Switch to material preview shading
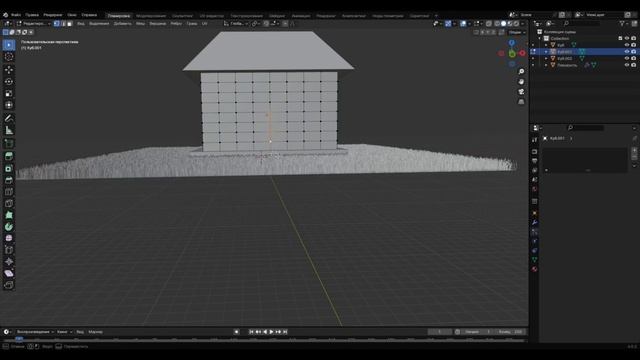The height and width of the screenshot is (360, 640). (x=510, y=24)
